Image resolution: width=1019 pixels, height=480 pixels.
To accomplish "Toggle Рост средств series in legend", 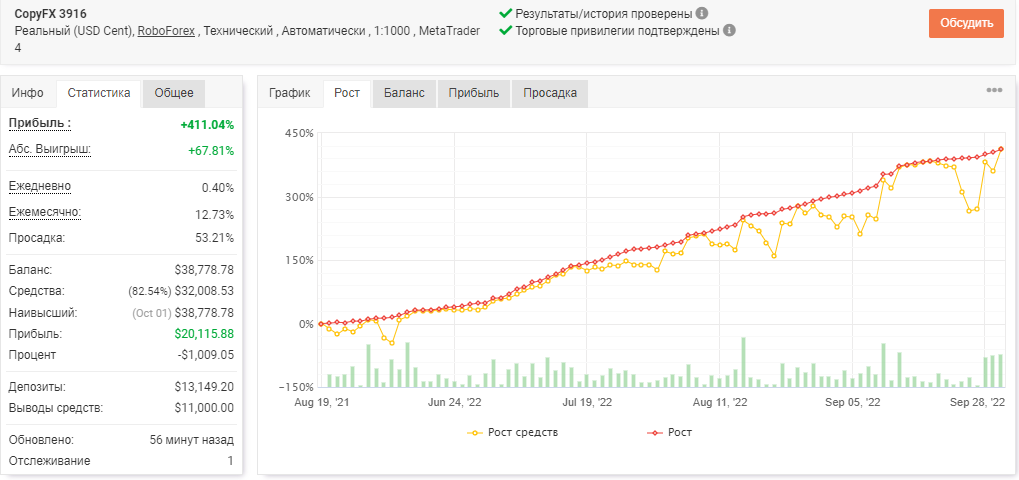I will point(513,432).
